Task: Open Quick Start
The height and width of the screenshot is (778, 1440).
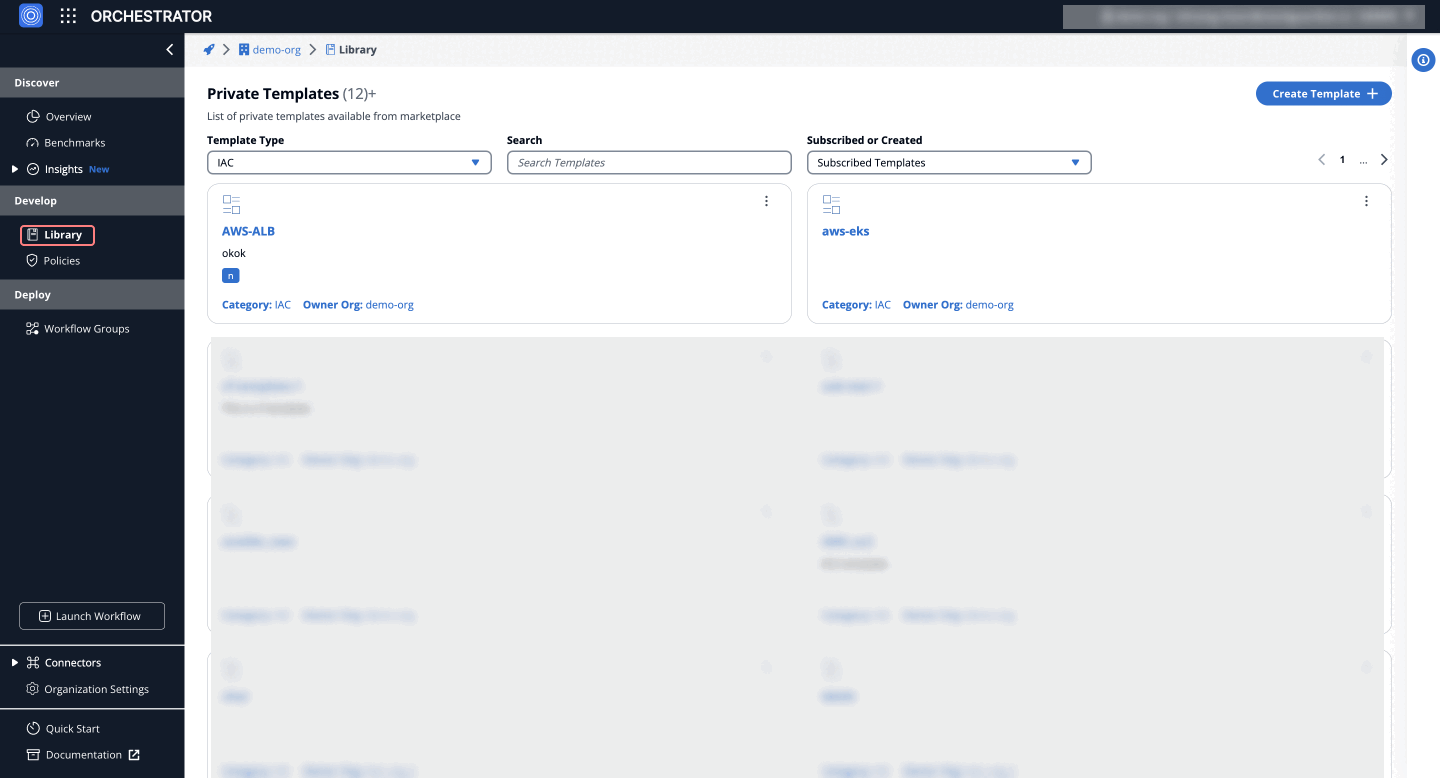Action: coord(72,729)
